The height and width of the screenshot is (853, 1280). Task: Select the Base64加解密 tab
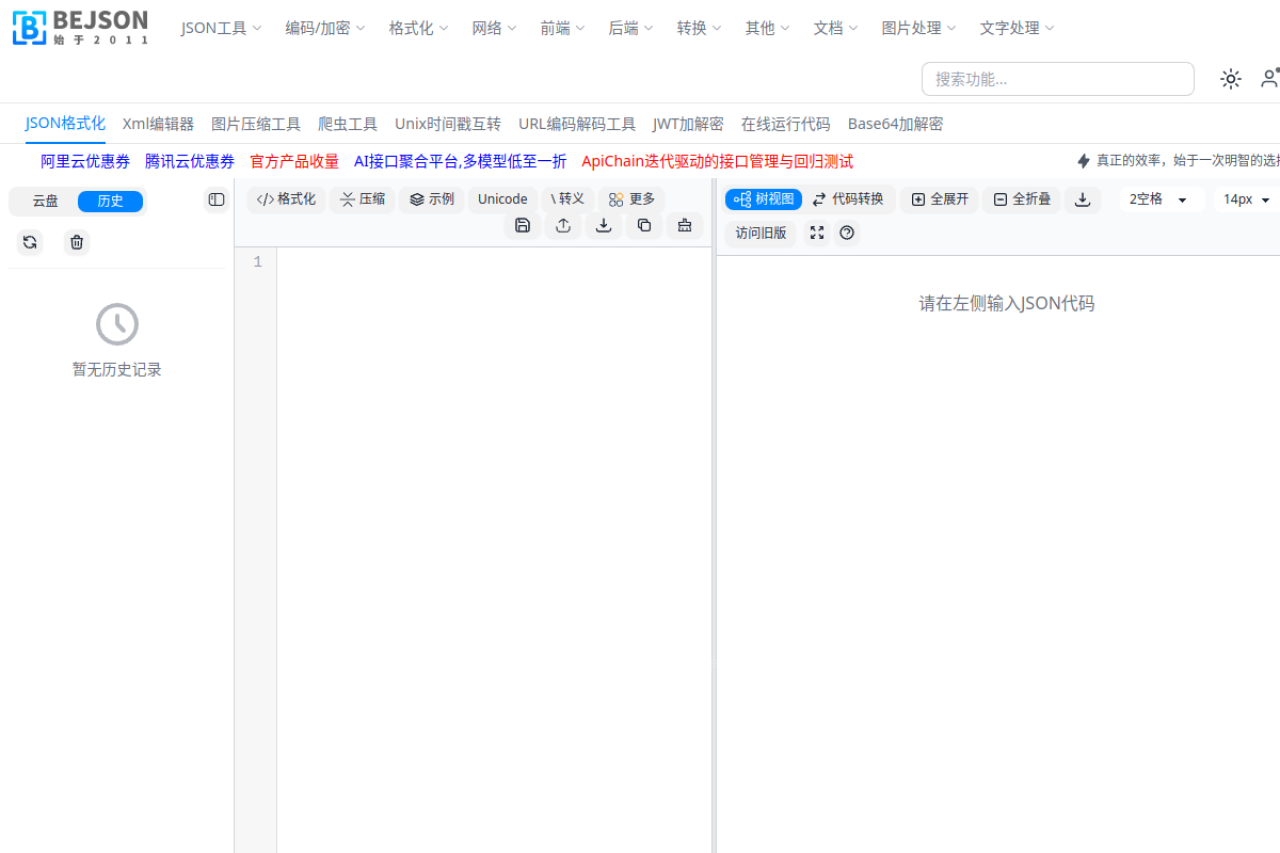(x=895, y=124)
